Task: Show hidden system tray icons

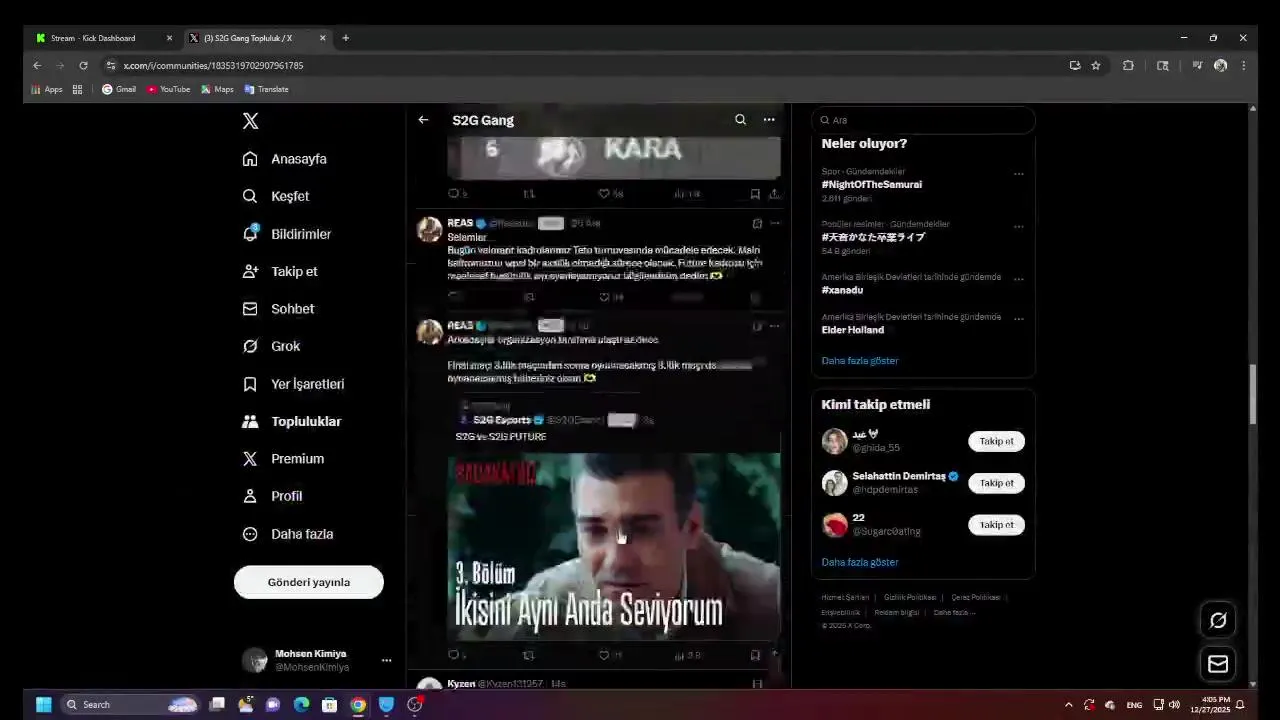Action: (x=1068, y=704)
